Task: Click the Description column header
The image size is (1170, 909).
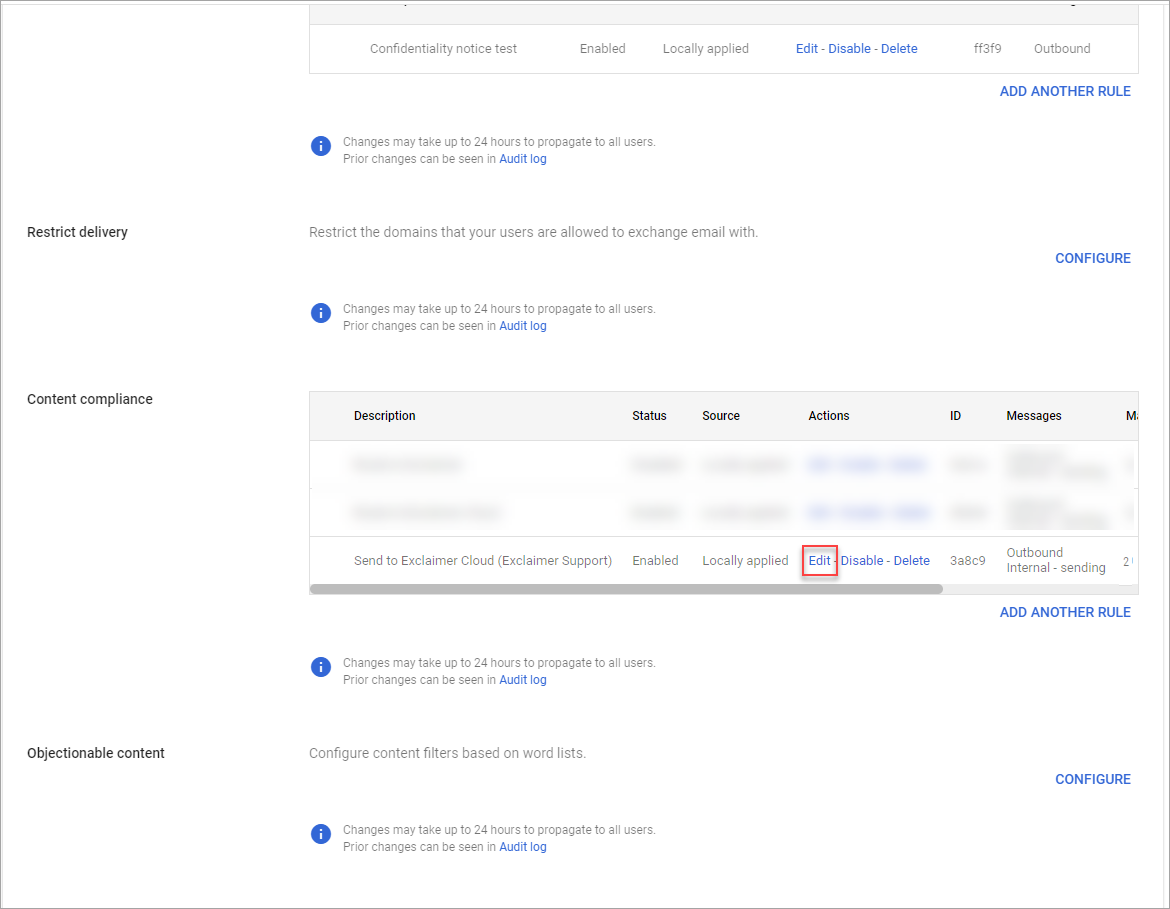Action: pos(384,415)
